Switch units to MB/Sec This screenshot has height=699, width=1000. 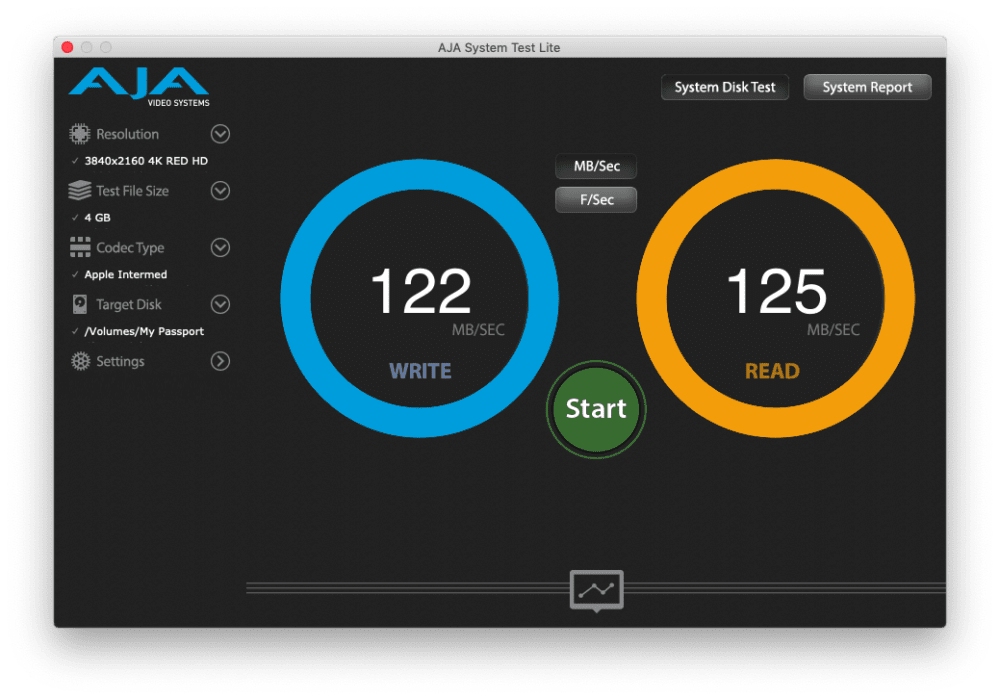coord(596,166)
